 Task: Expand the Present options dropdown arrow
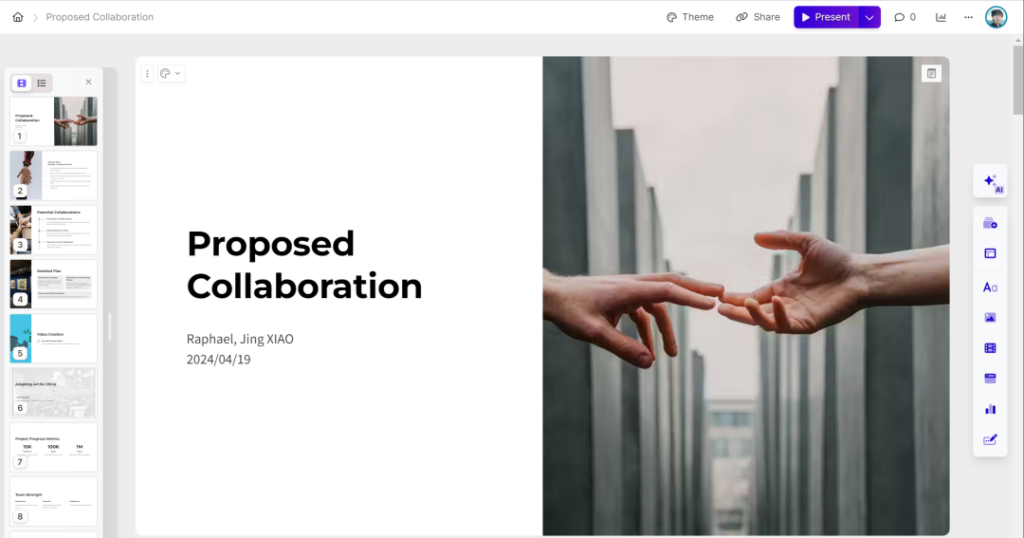(869, 17)
